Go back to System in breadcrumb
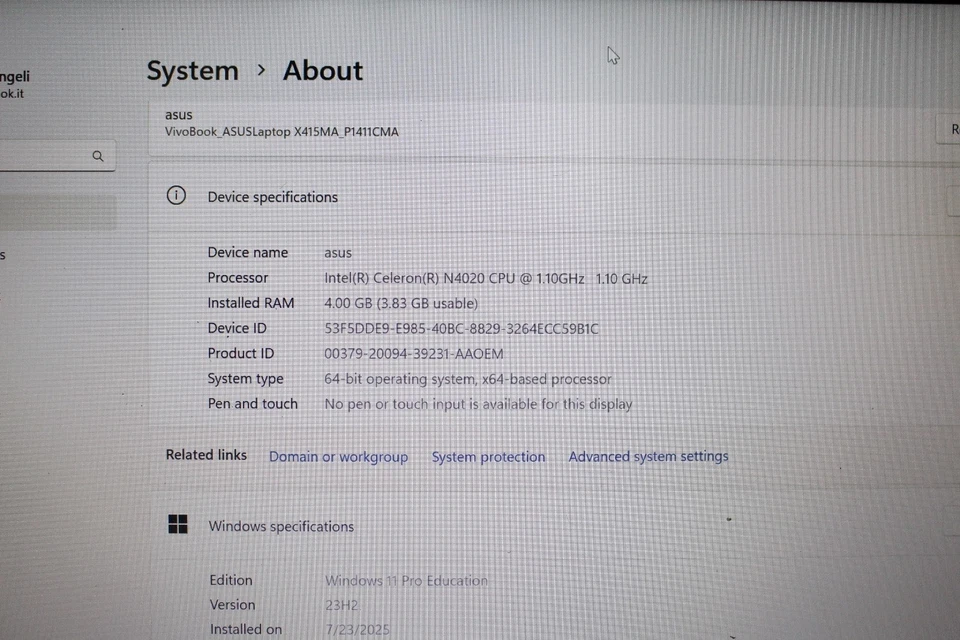 coord(192,71)
